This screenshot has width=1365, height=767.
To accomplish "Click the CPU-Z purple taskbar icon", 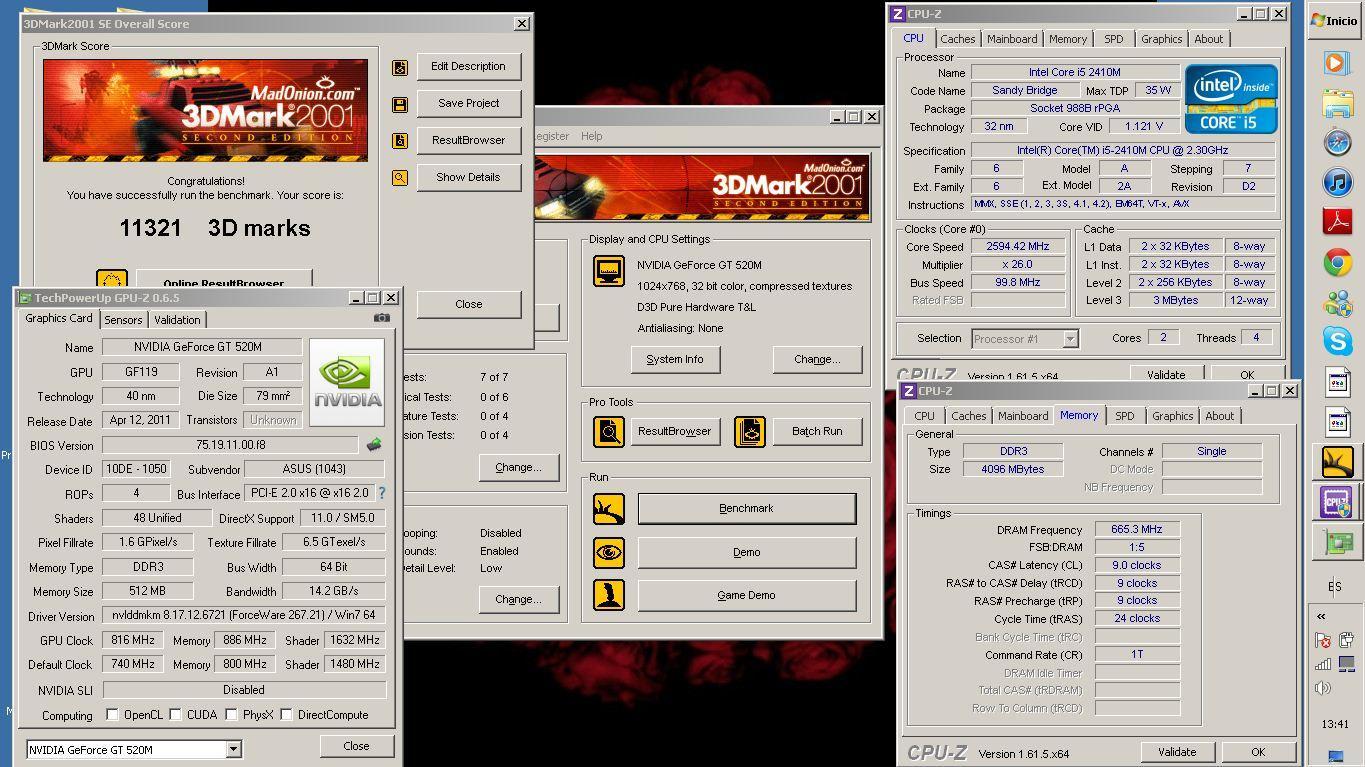I will click(x=1337, y=501).
